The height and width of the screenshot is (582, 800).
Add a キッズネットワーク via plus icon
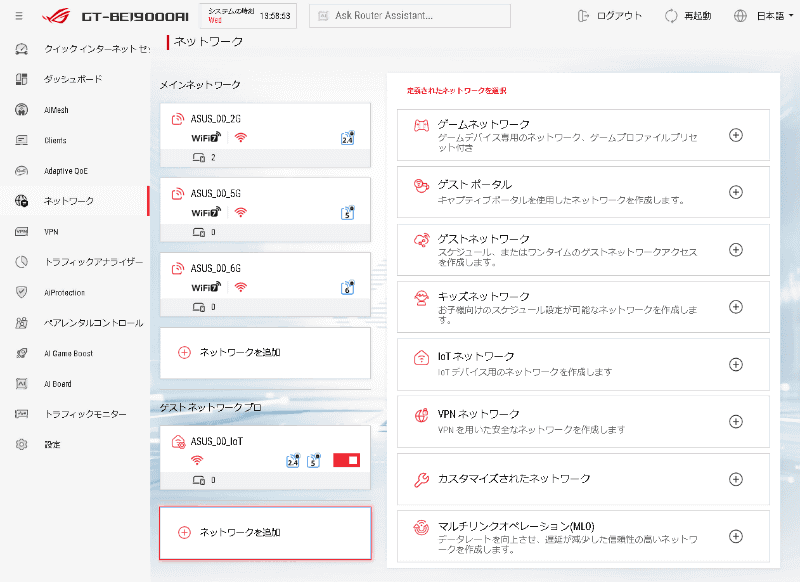point(735,307)
